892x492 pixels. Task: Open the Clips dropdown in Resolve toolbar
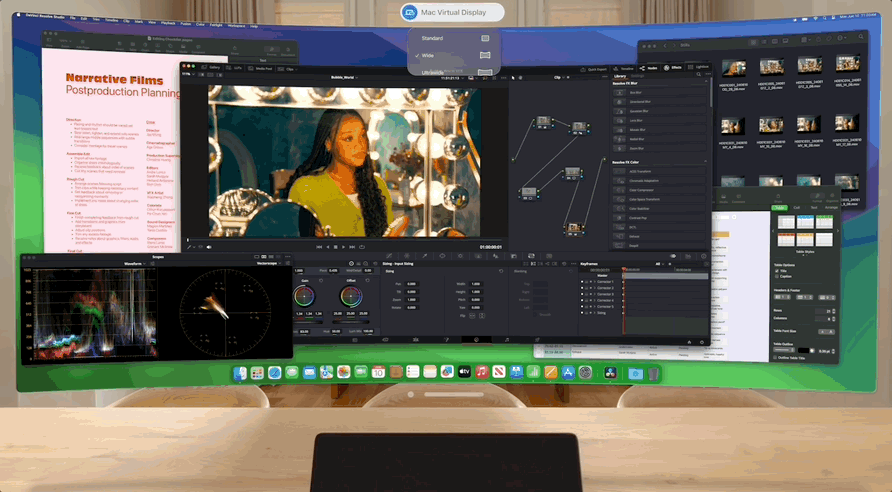click(x=288, y=69)
